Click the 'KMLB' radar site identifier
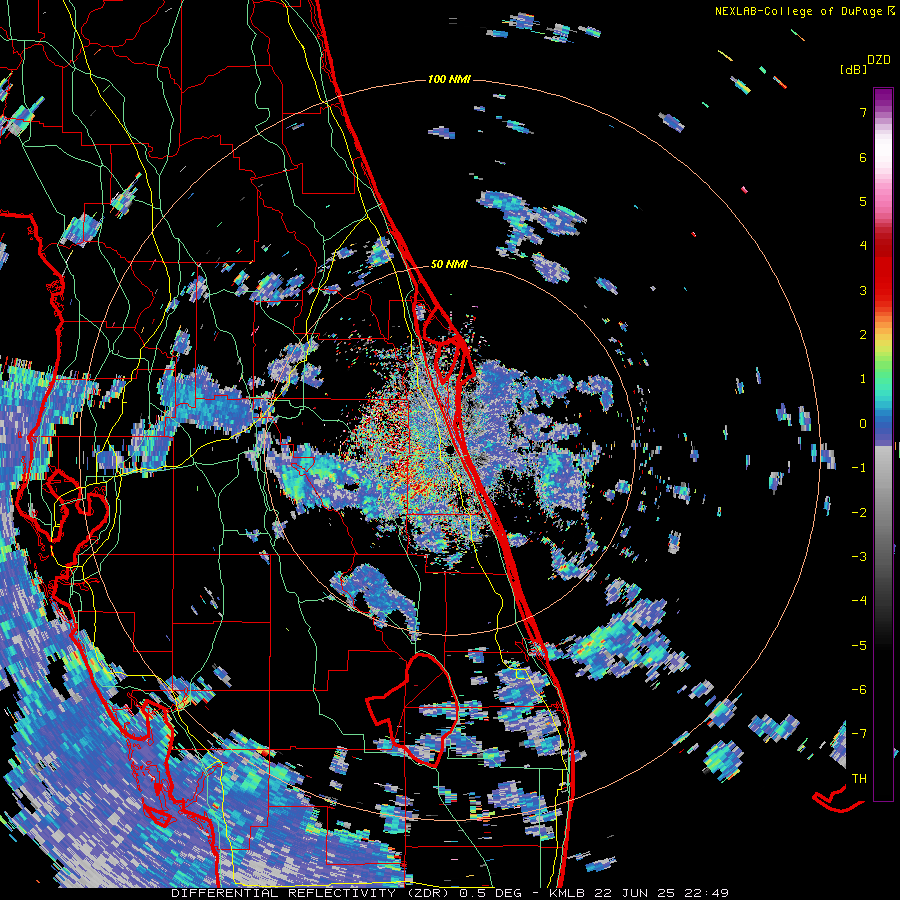900x900 pixels. 568,893
